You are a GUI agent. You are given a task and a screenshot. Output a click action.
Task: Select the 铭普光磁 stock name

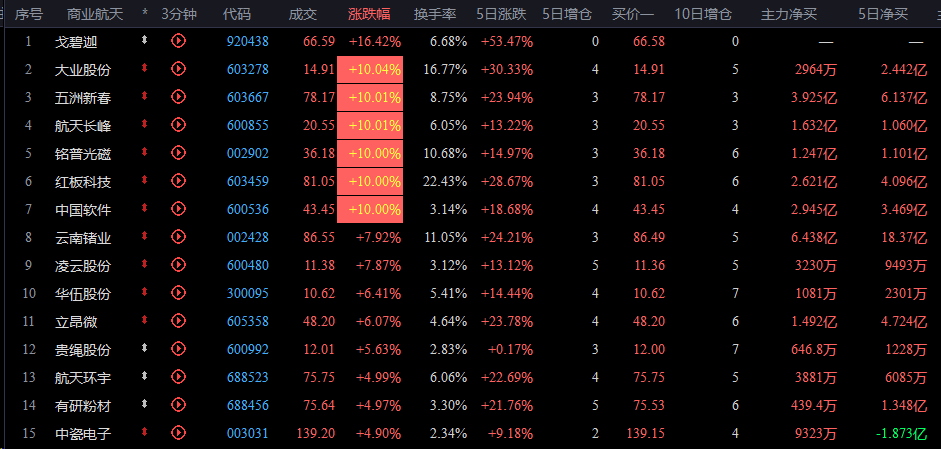click(83, 154)
